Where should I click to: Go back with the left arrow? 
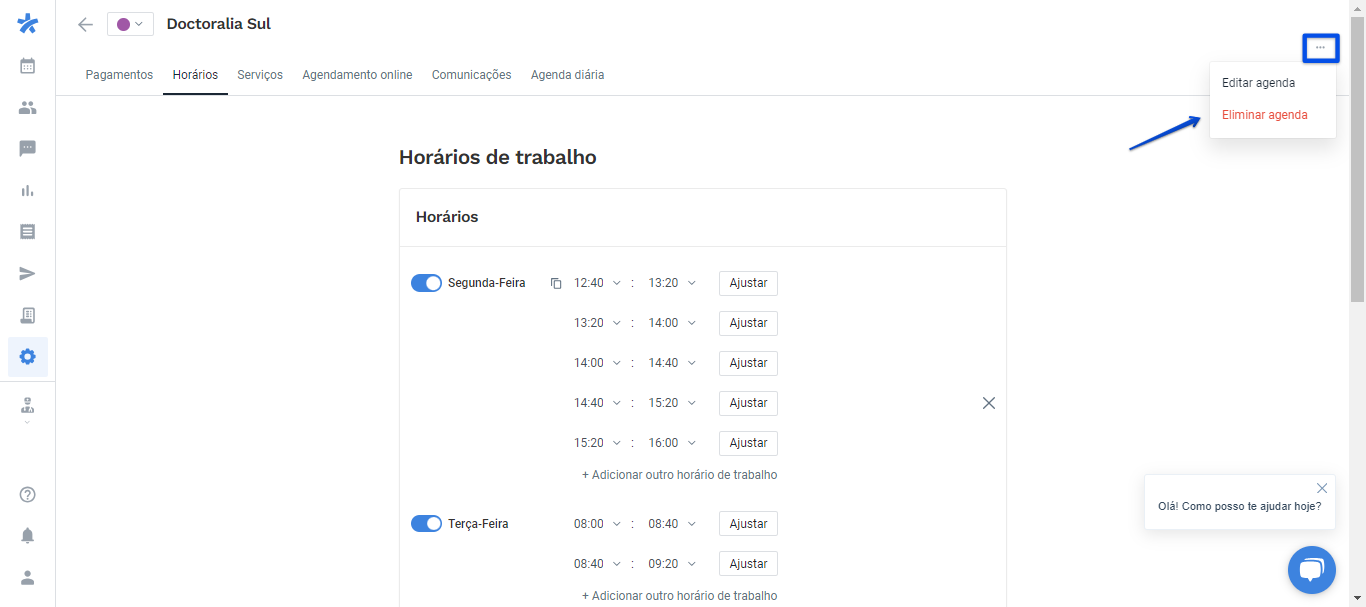[x=85, y=24]
